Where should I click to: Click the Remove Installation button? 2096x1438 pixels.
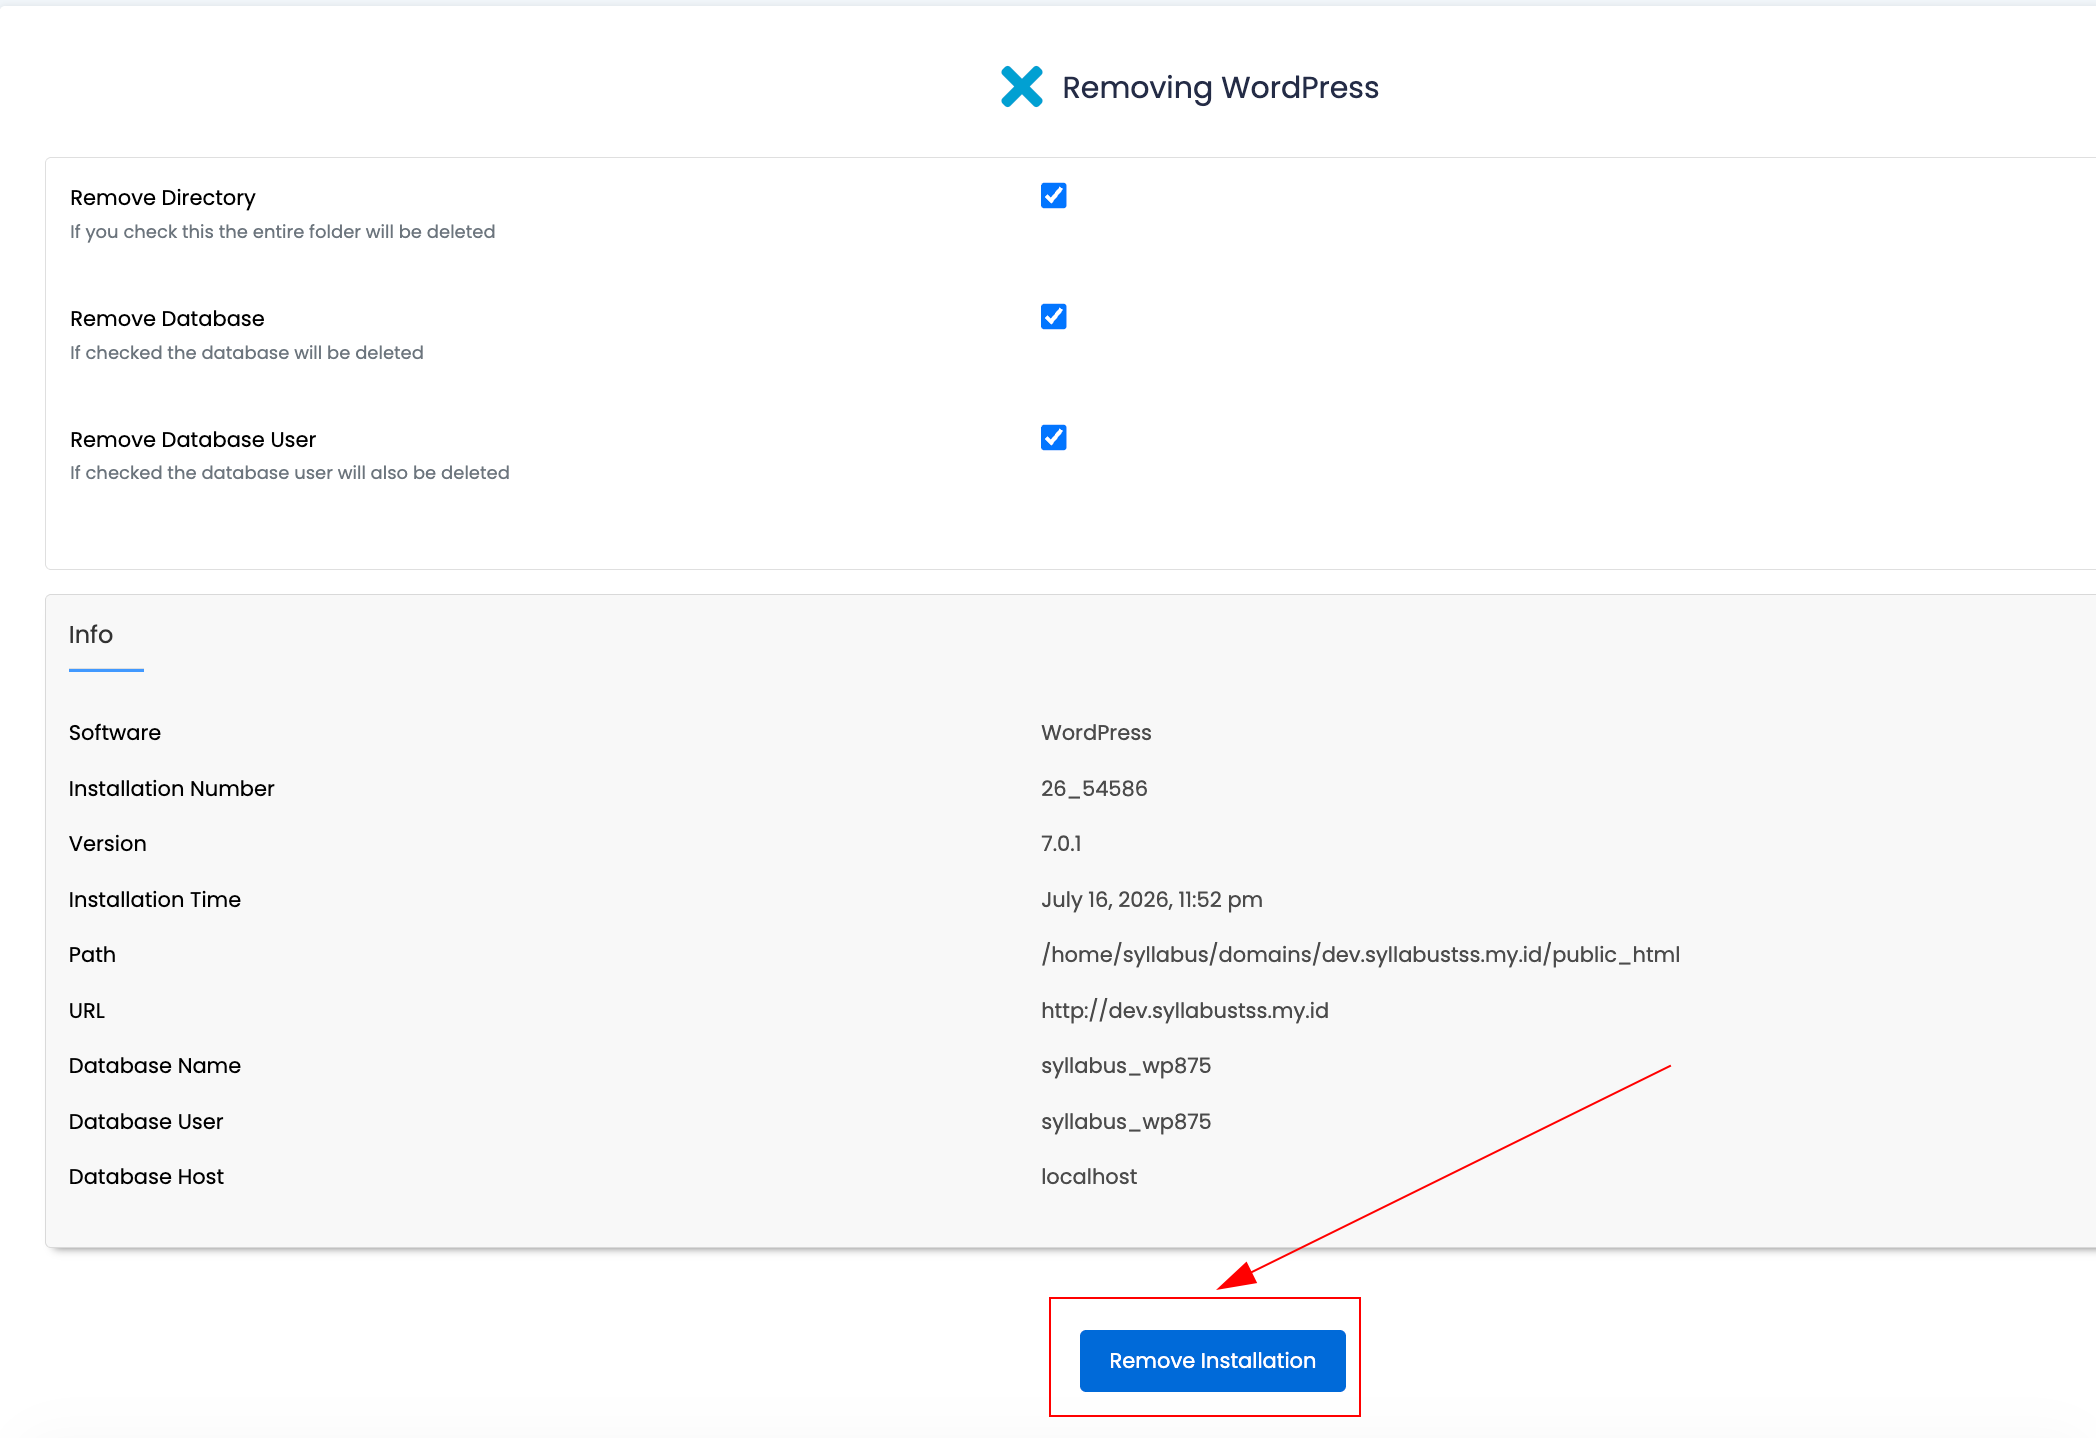click(x=1212, y=1360)
